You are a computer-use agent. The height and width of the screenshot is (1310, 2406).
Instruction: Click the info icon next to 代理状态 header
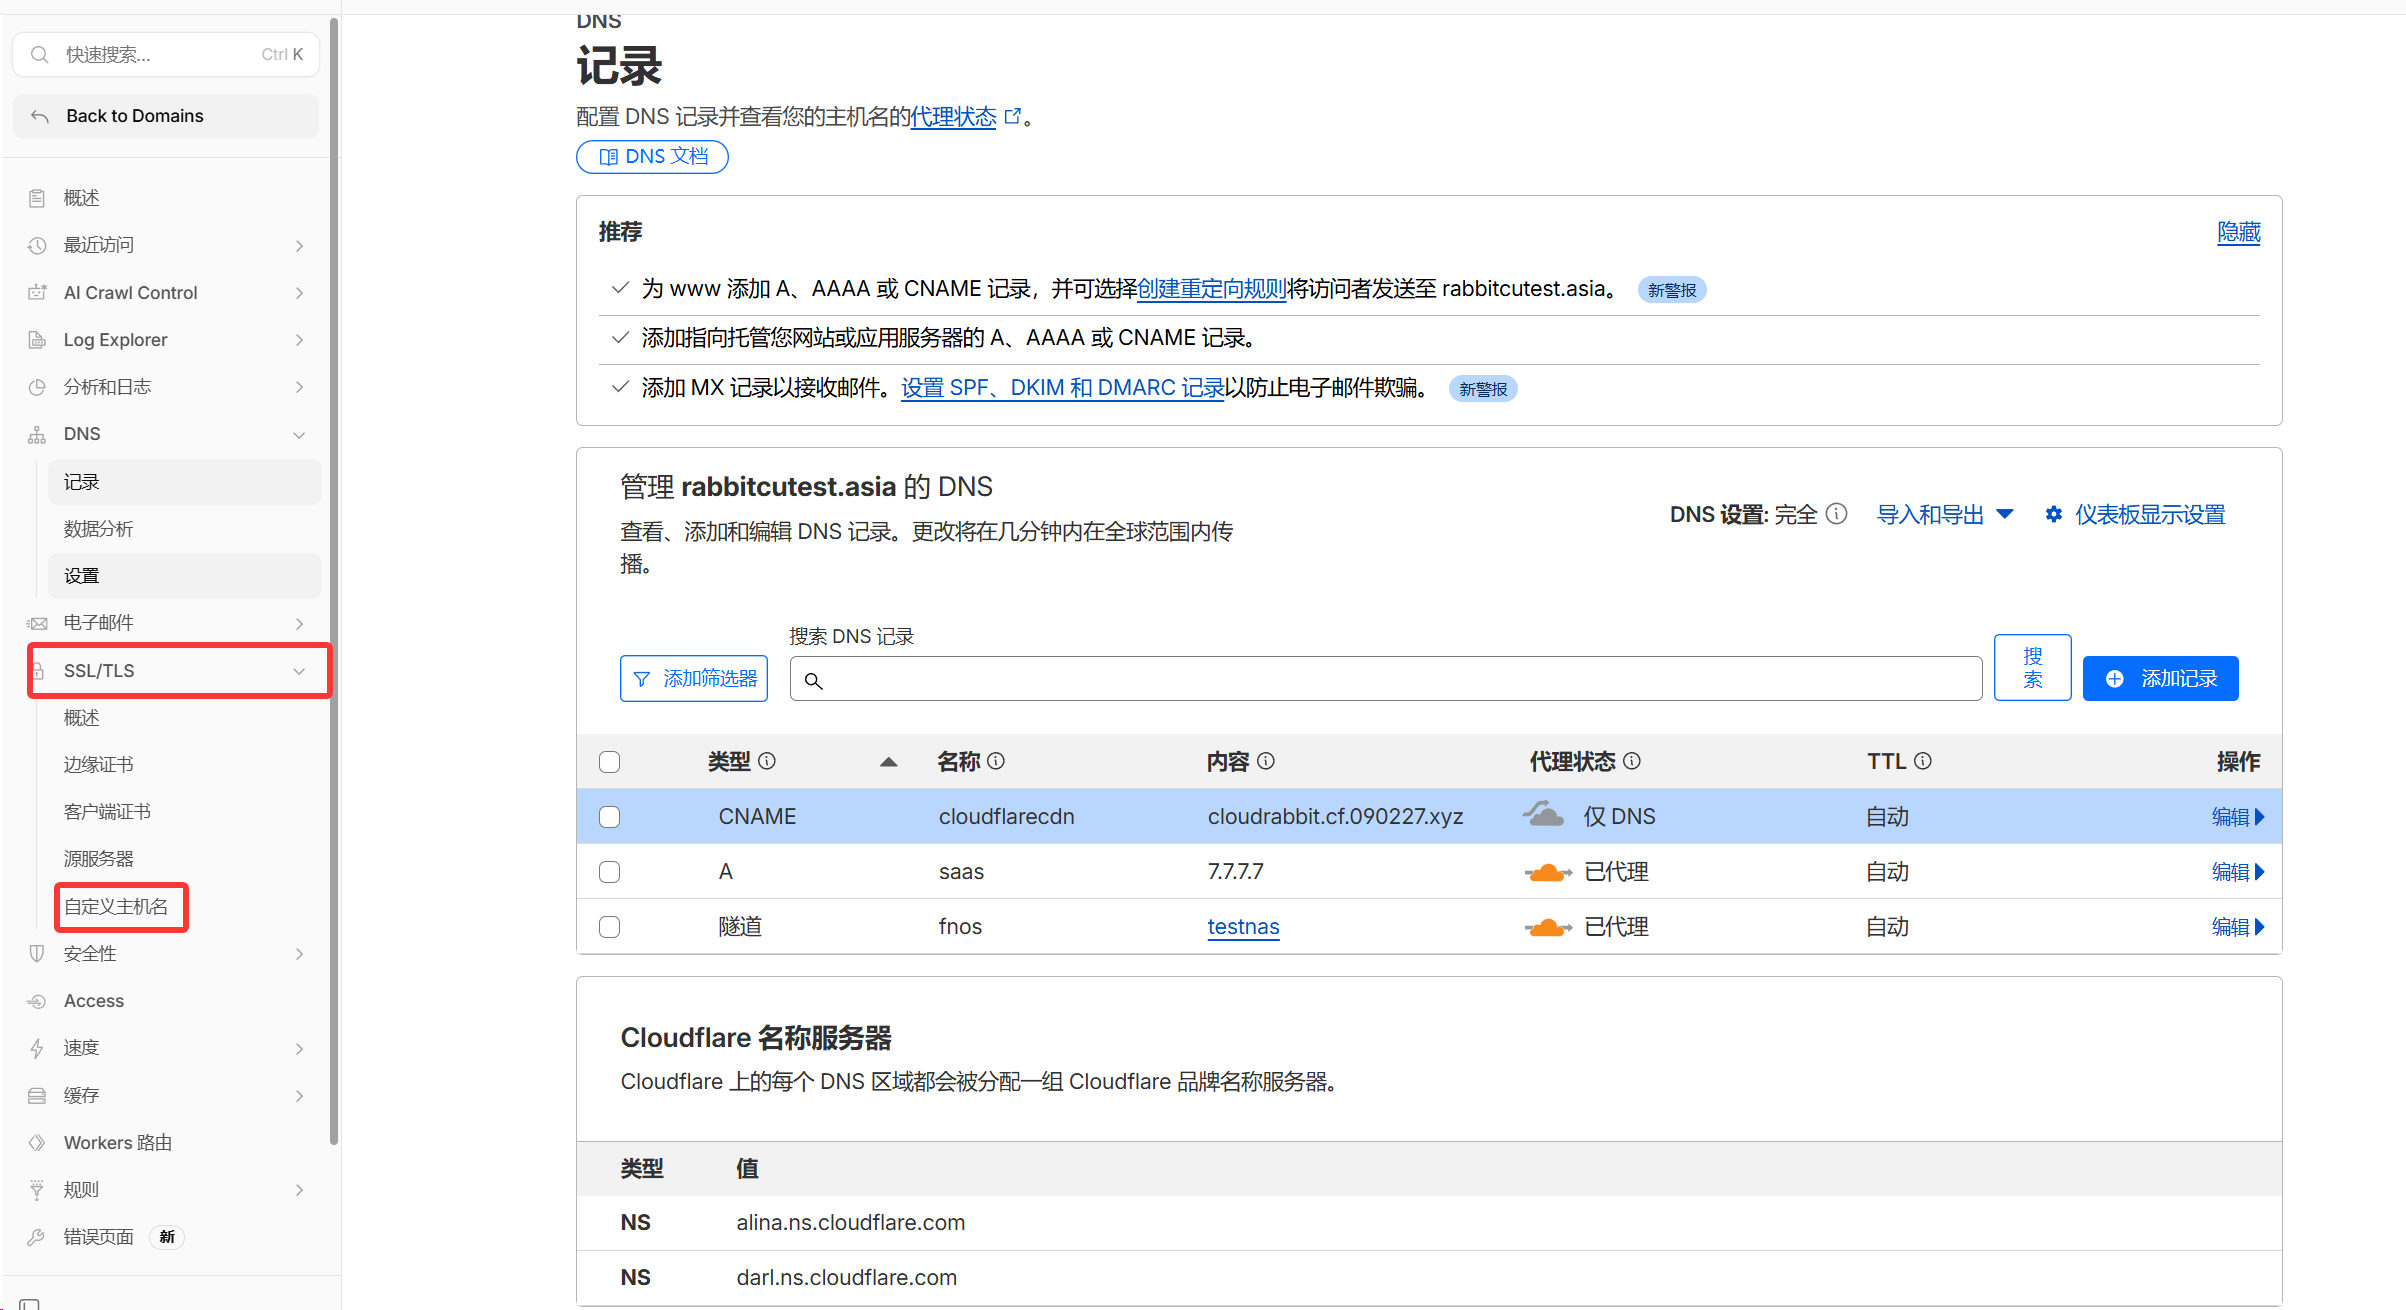pos(1632,761)
